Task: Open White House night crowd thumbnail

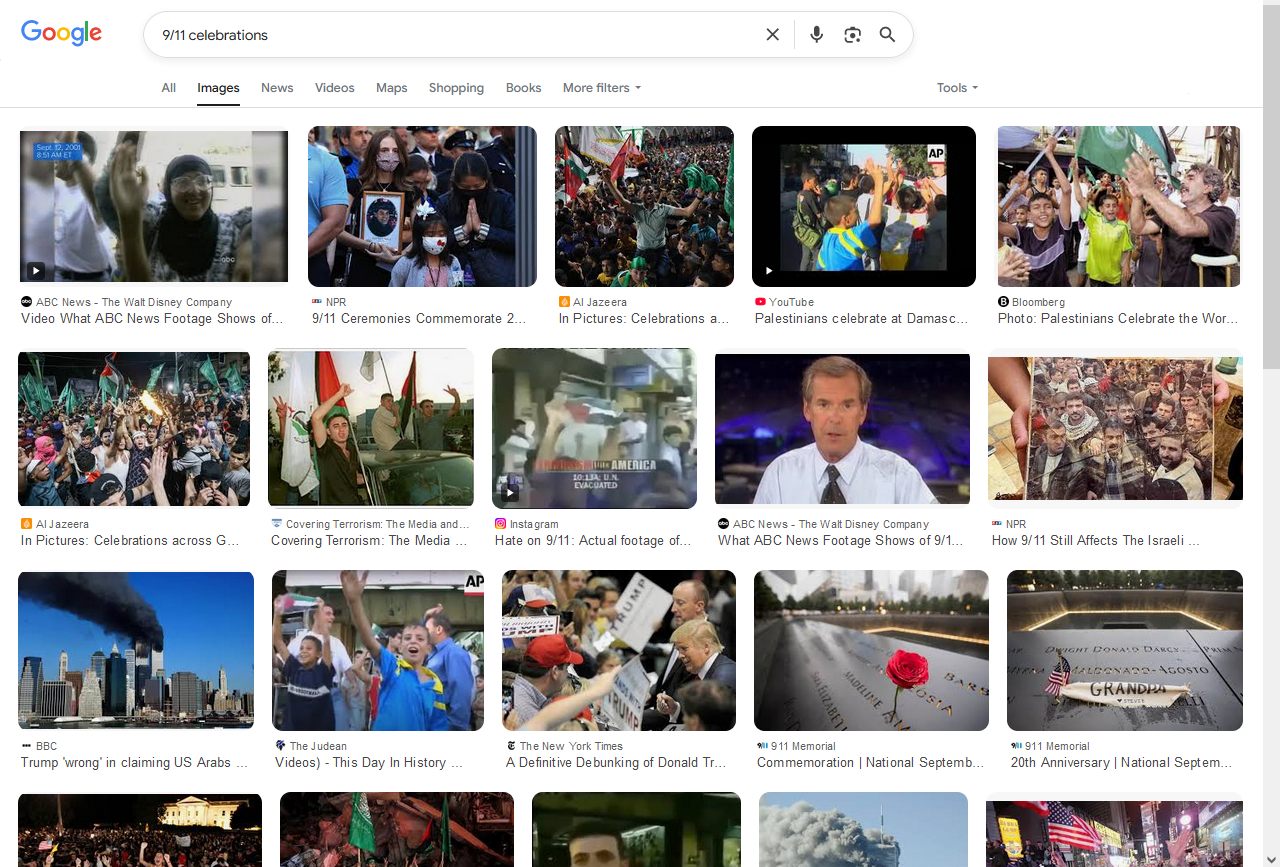Action: (140, 830)
